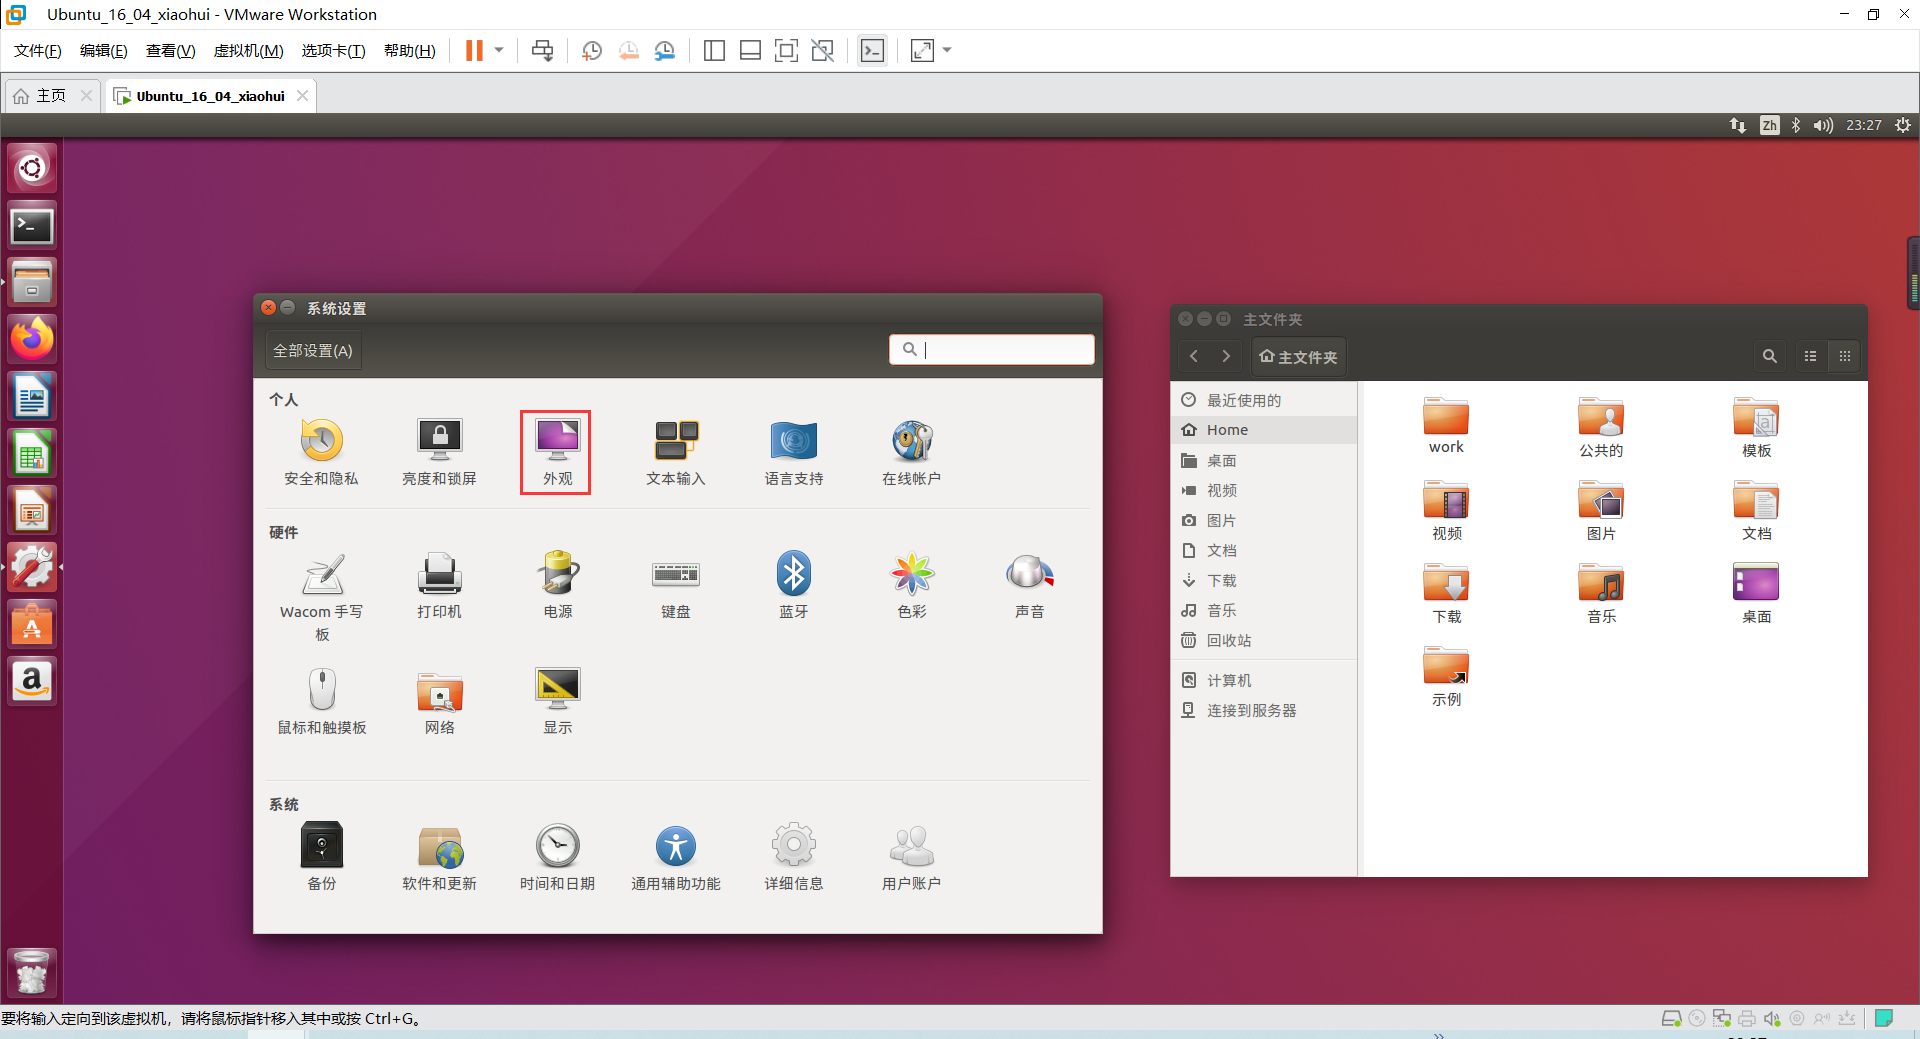Image resolution: width=1920 pixels, height=1039 pixels.
Task: Open the Sound (声音) settings
Action: click(1030, 585)
